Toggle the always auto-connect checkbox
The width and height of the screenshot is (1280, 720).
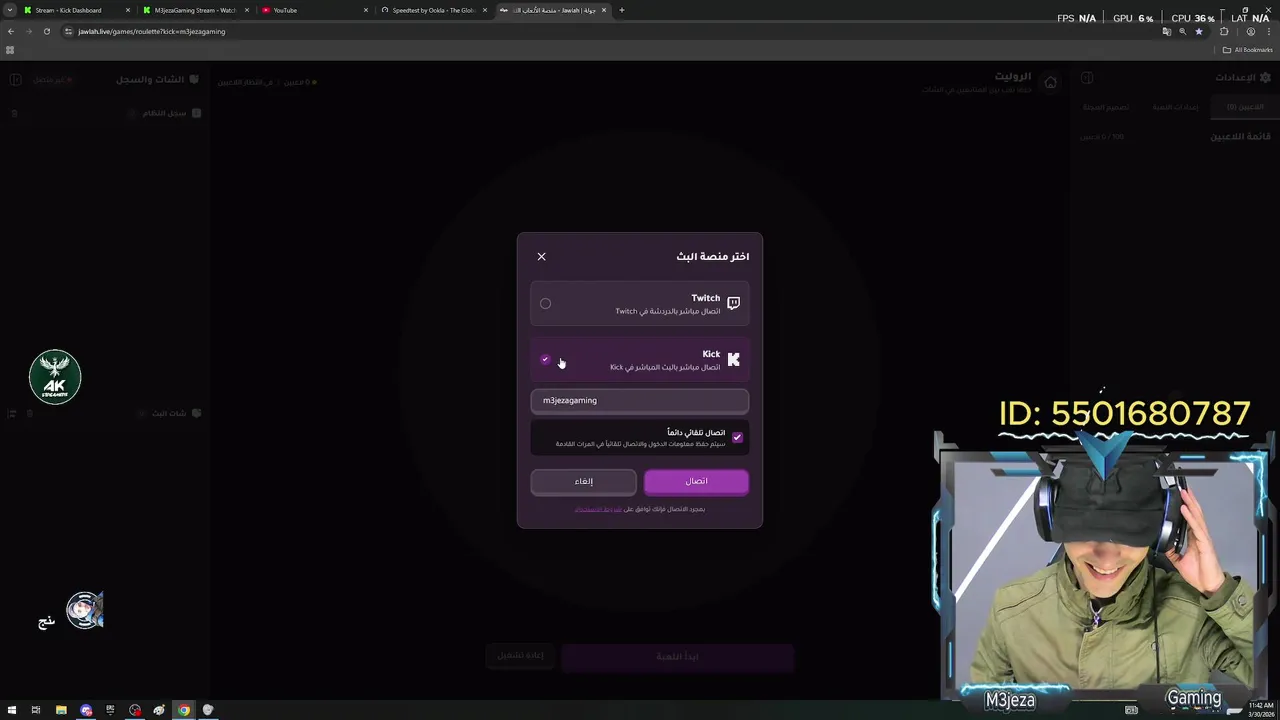point(737,437)
